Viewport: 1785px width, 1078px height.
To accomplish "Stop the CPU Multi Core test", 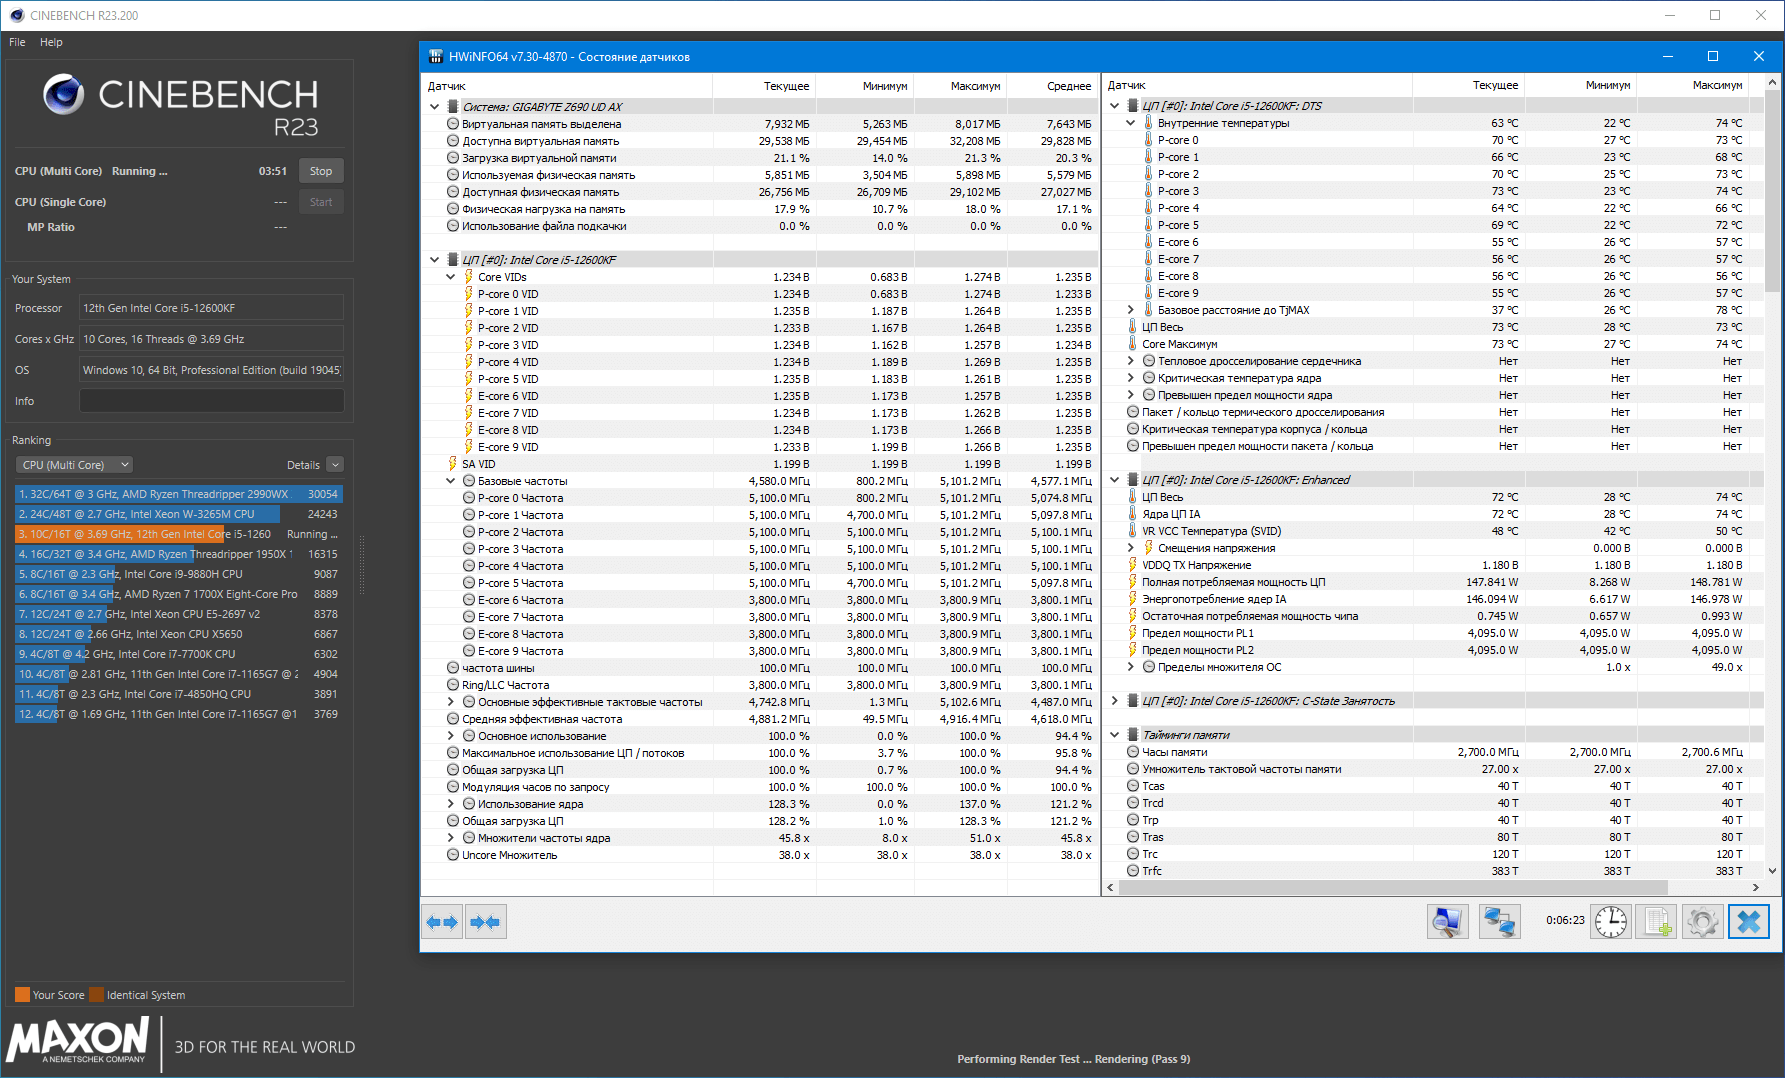I will coord(321,171).
